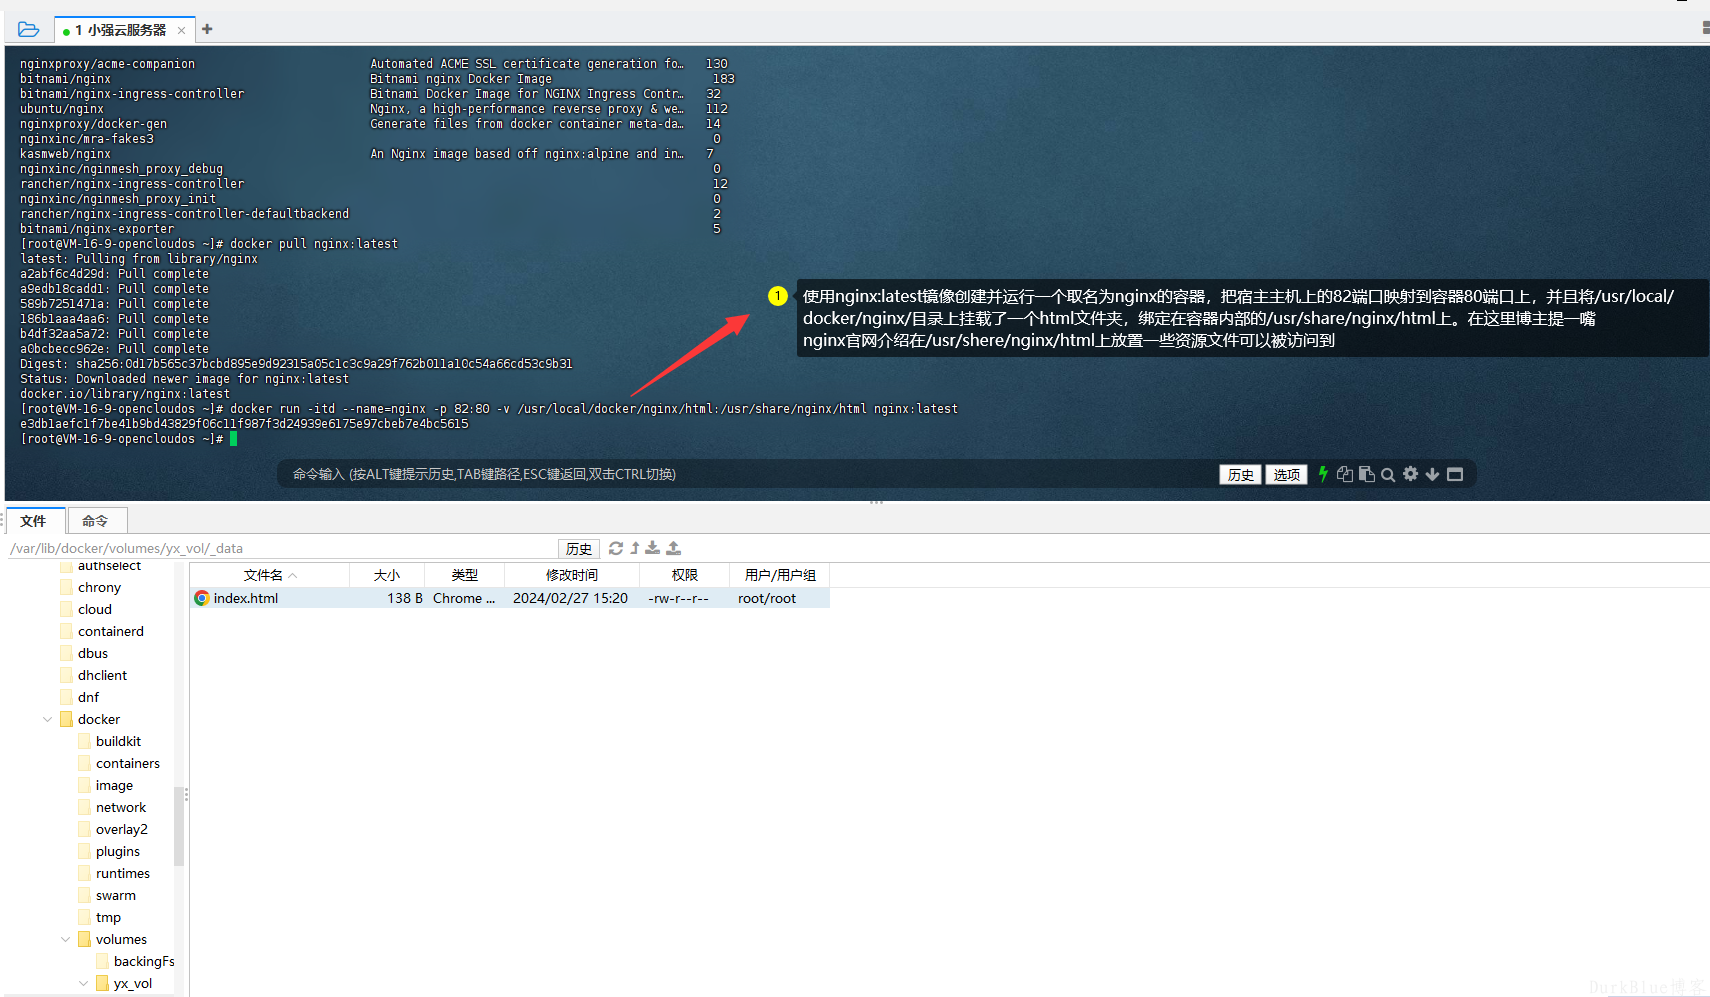
Task: Paste into terminal with the paste icon
Action: (1366, 474)
